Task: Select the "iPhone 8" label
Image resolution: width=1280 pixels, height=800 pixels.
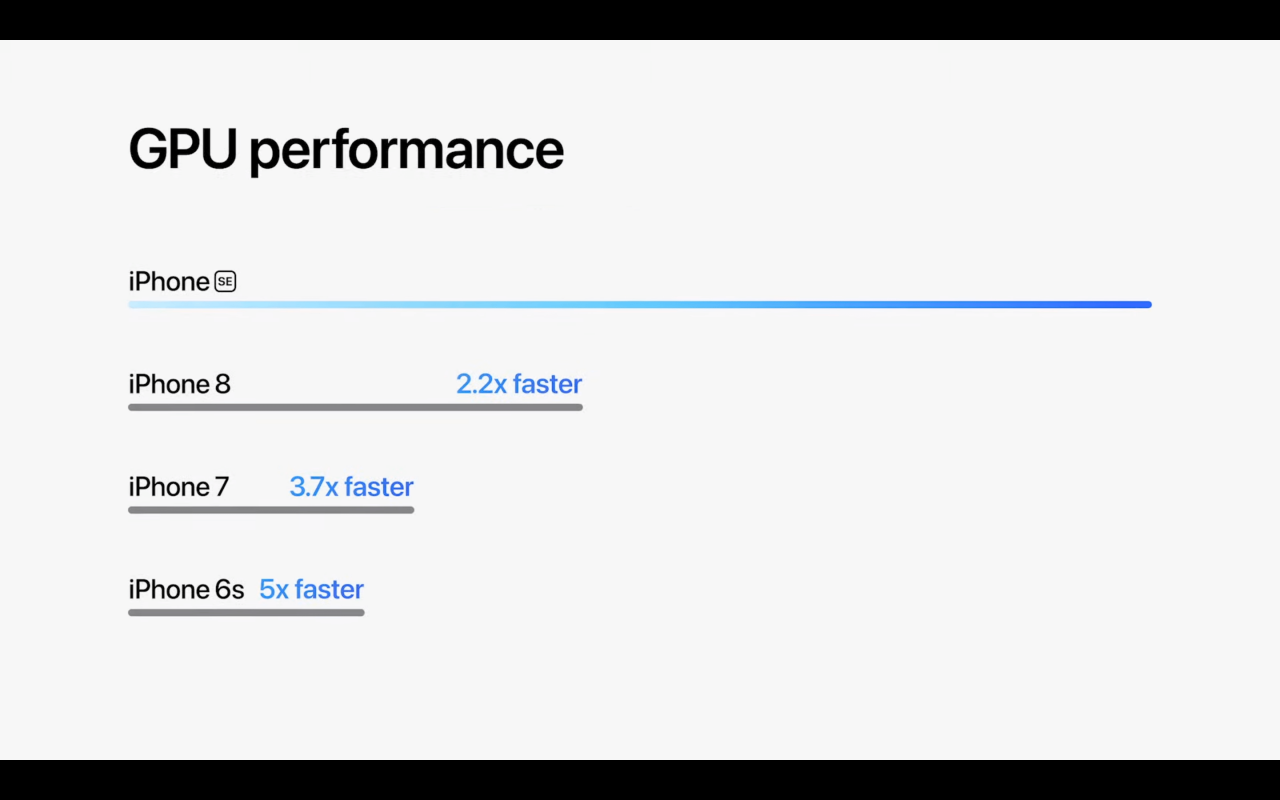Action: (x=179, y=384)
